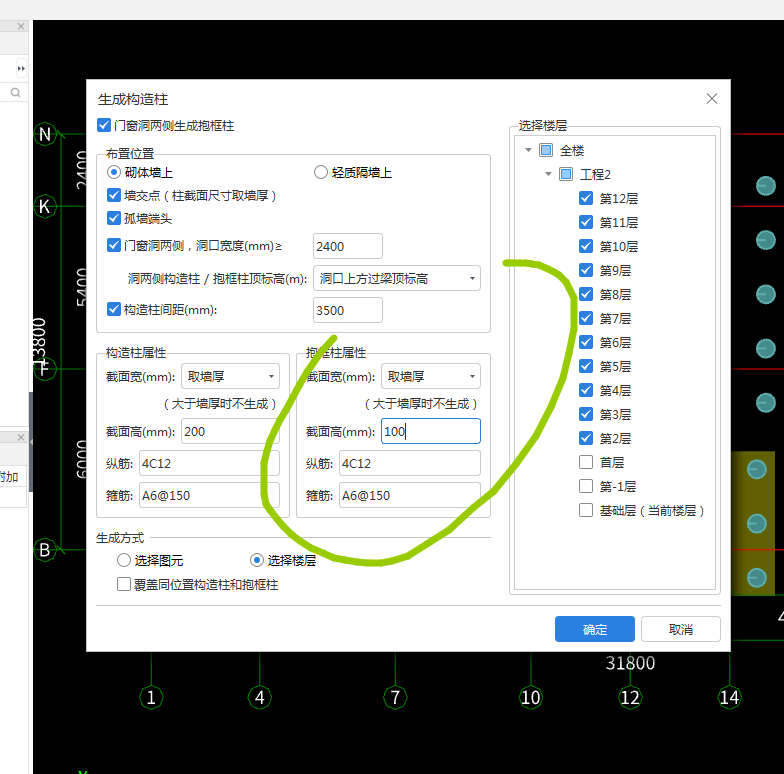Uncheck 第4层 floor

point(586,390)
